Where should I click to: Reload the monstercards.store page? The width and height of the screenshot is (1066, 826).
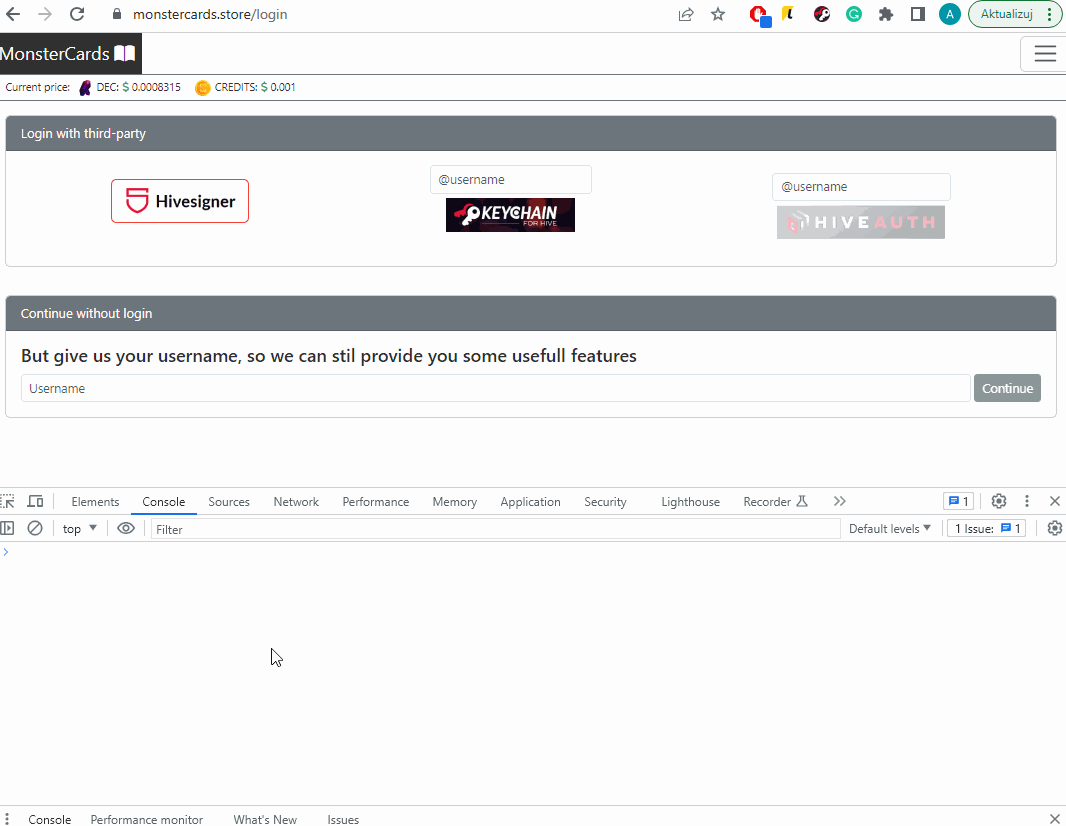[x=77, y=14]
